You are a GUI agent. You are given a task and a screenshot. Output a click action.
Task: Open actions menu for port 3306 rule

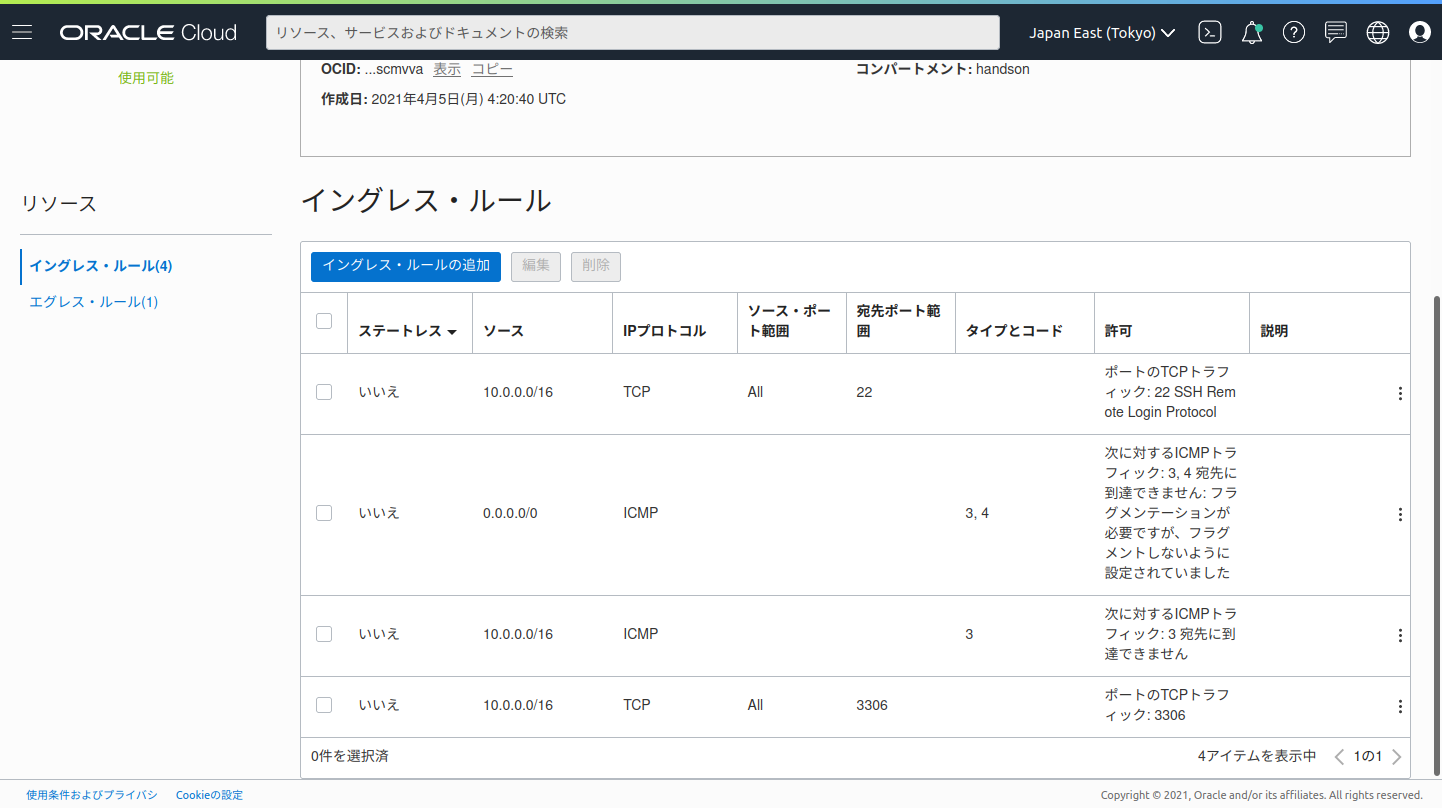coord(1400,707)
